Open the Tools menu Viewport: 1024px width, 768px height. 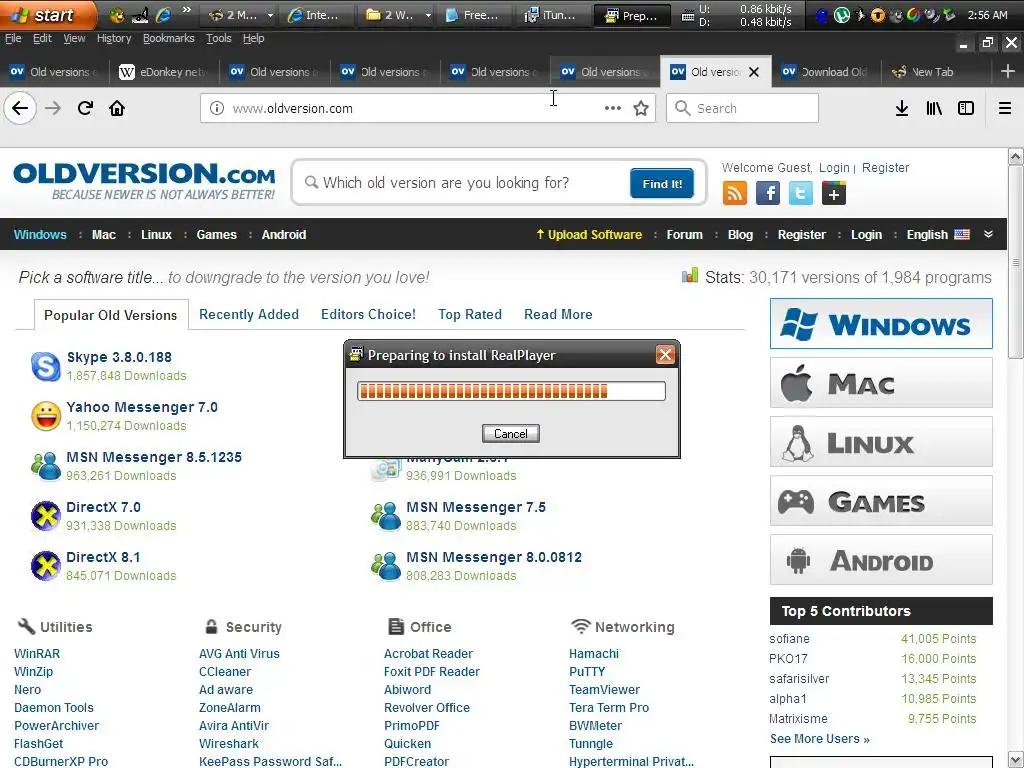pyautogui.click(x=219, y=39)
